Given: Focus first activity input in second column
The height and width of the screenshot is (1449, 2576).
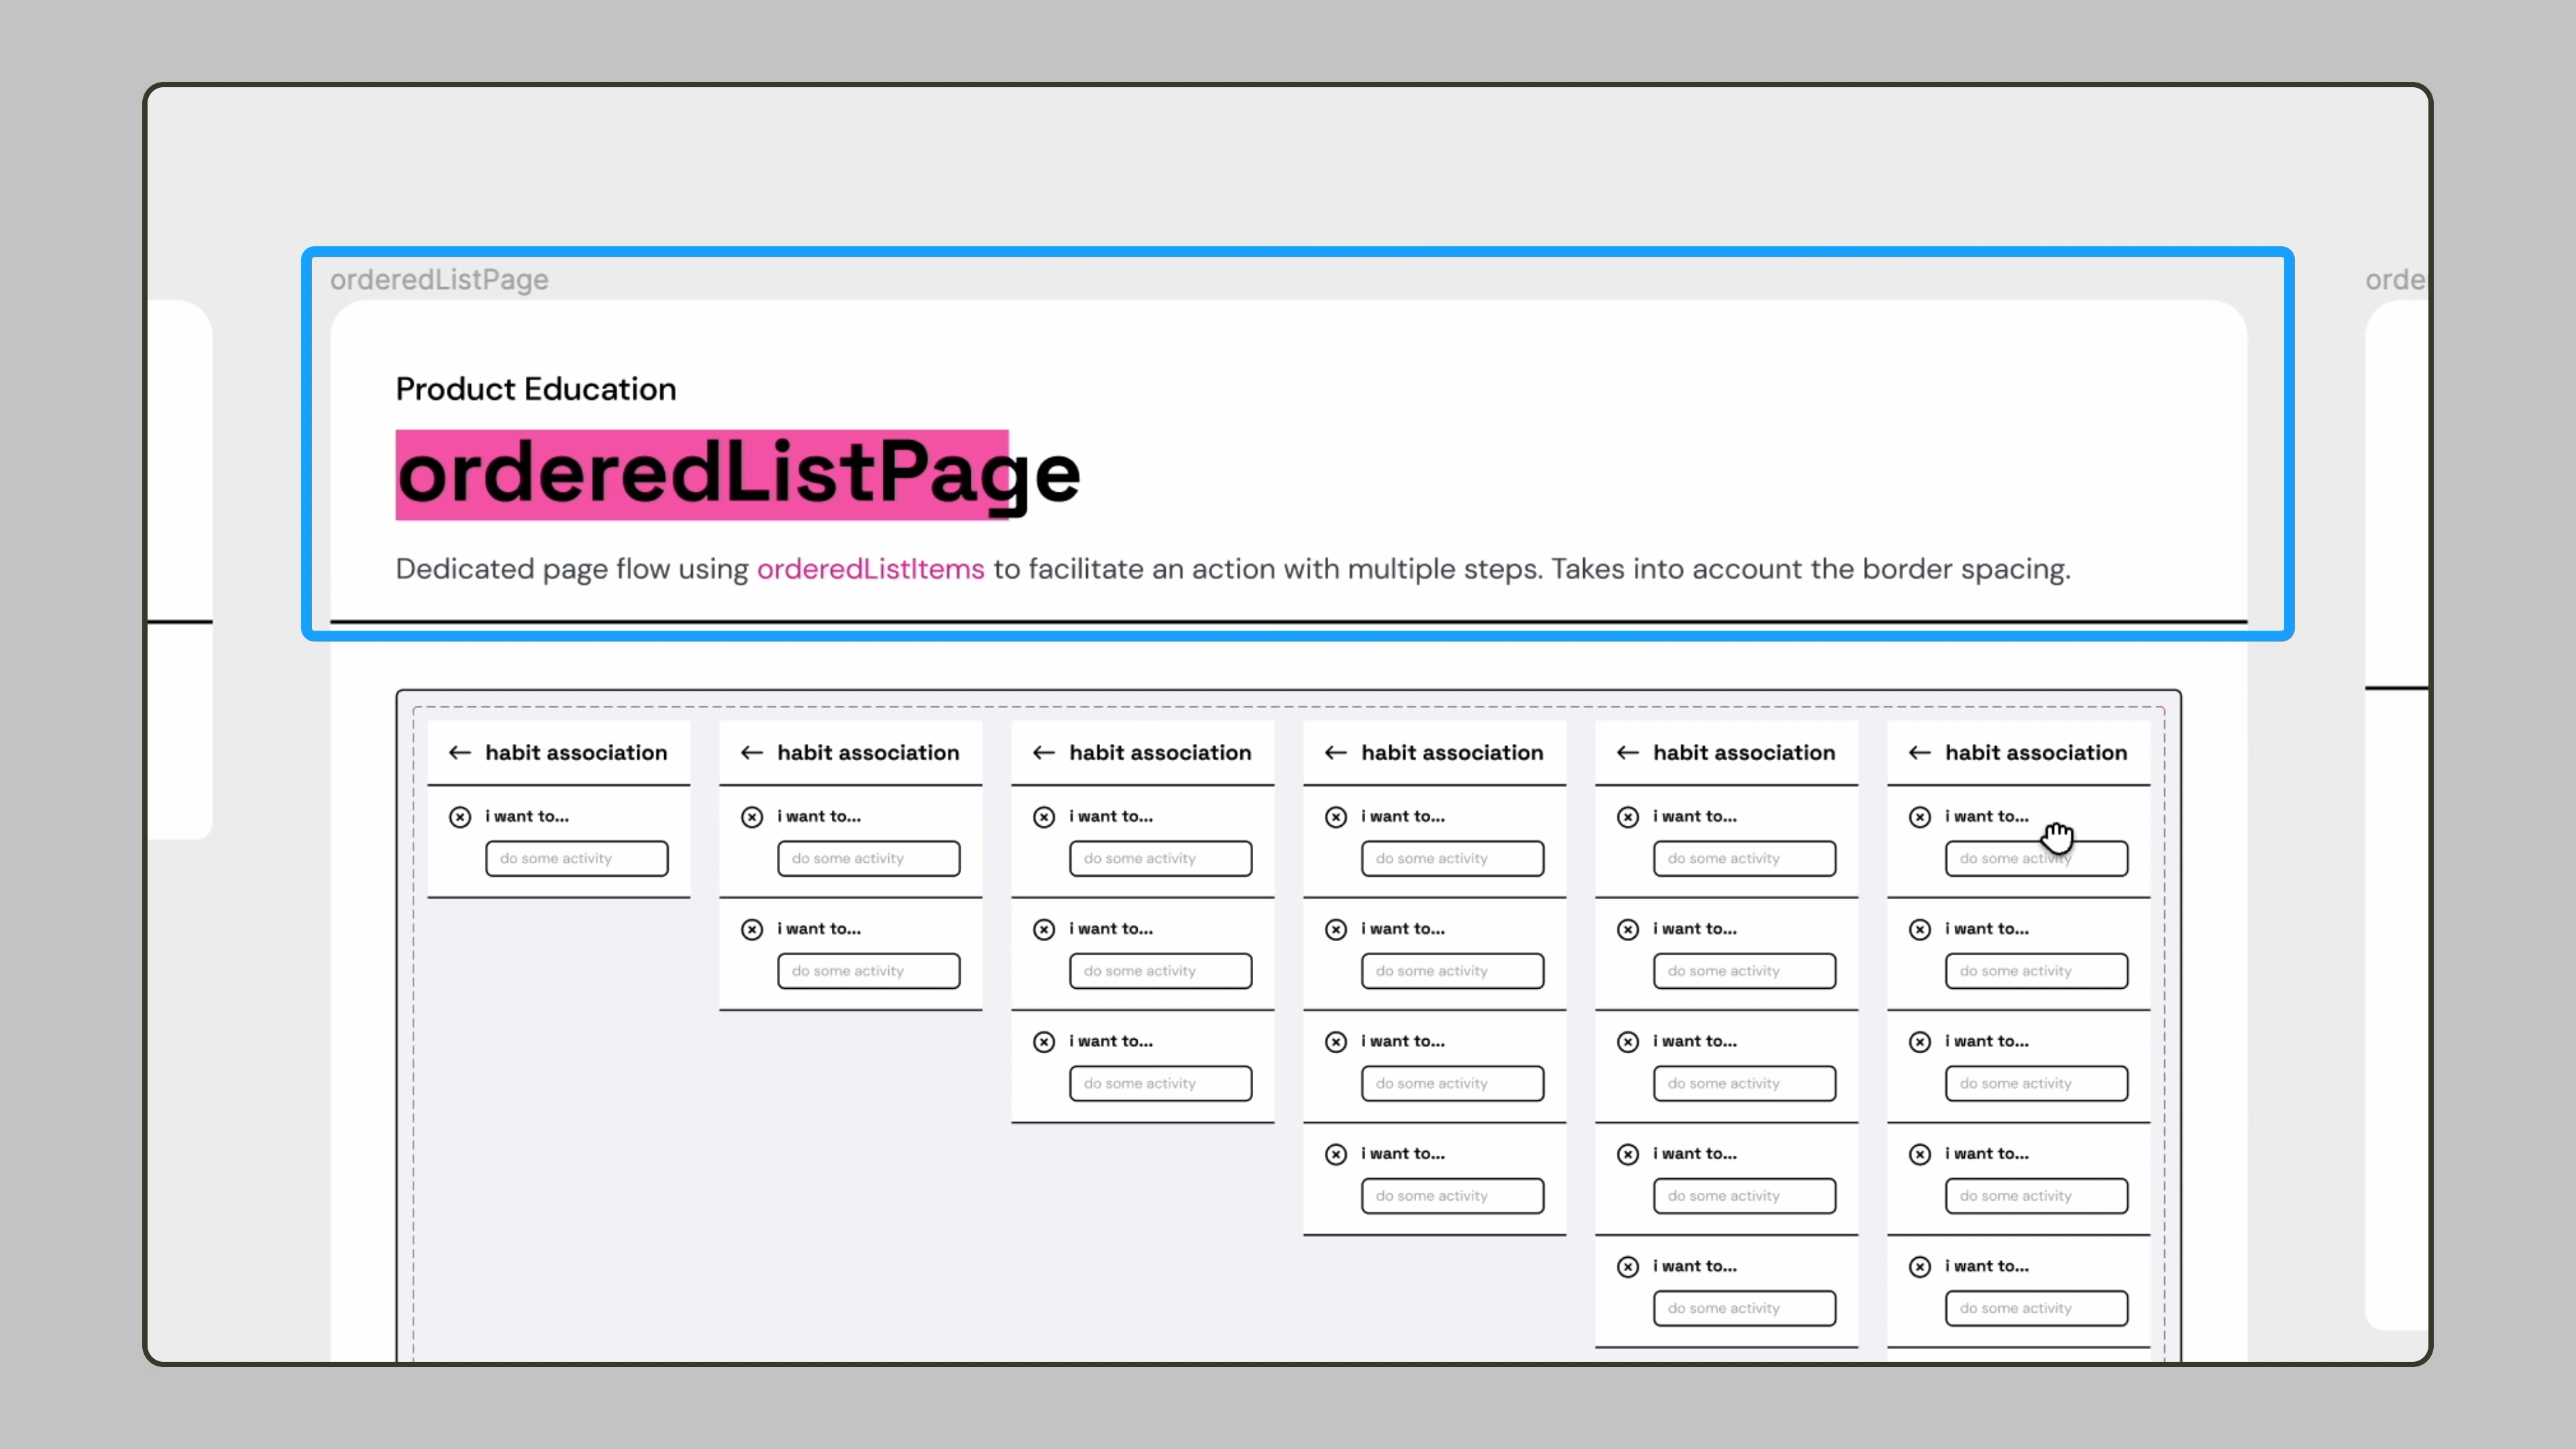Looking at the screenshot, I should coord(869,859).
